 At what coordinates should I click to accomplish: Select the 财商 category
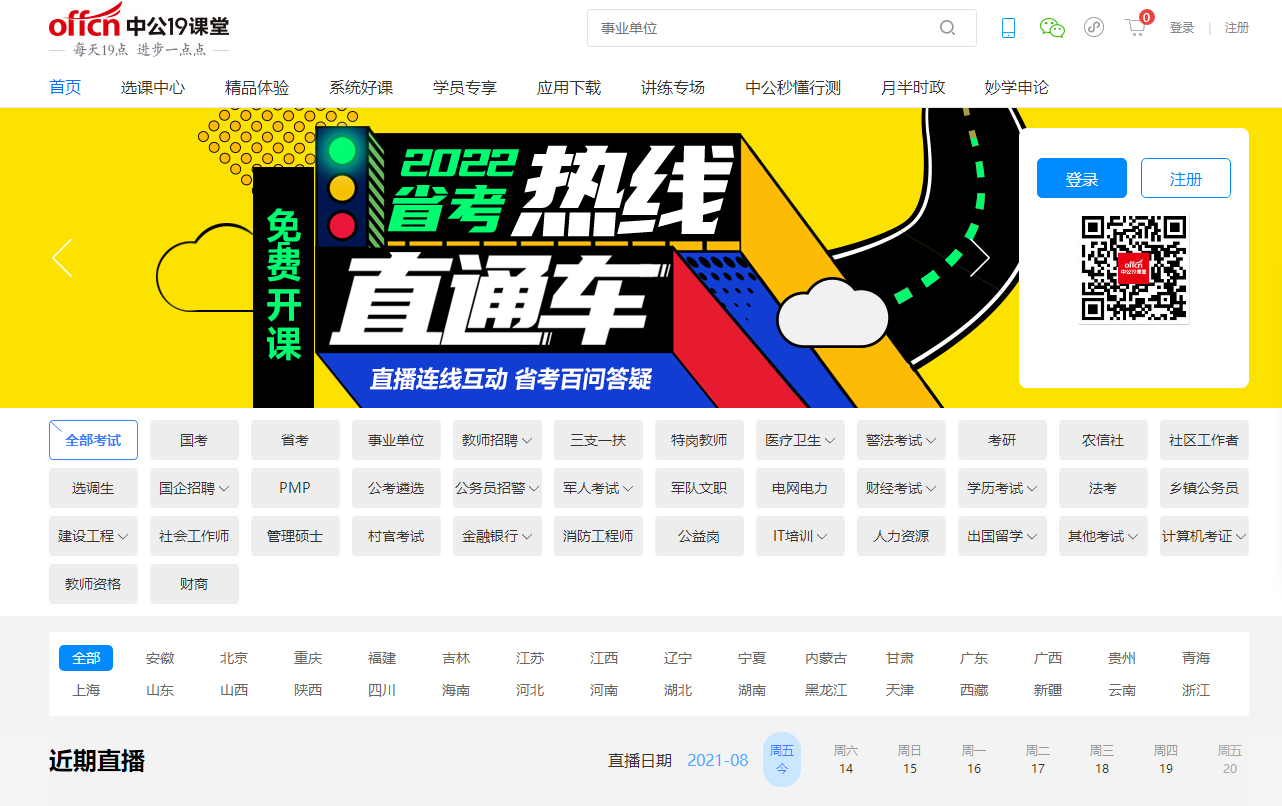pyautogui.click(x=194, y=584)
